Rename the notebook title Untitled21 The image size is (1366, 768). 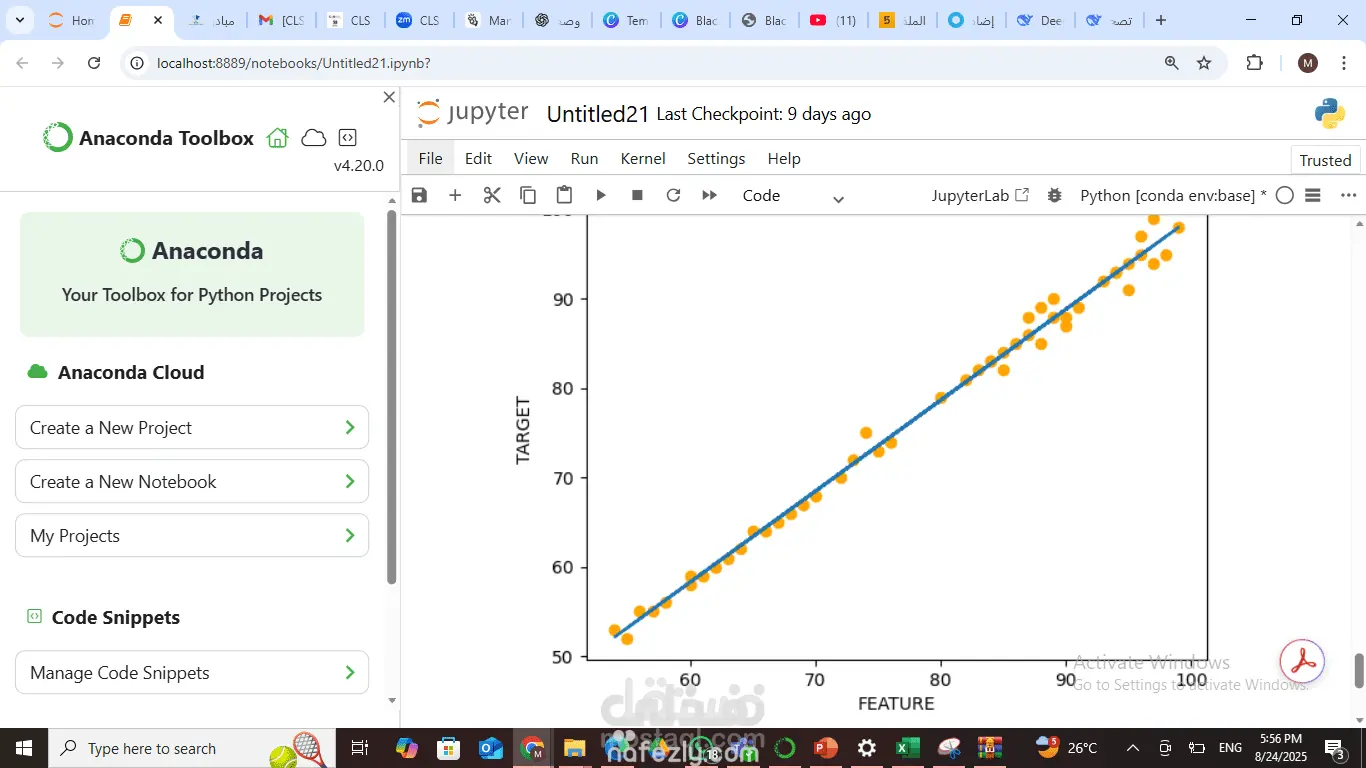point(598,114)
